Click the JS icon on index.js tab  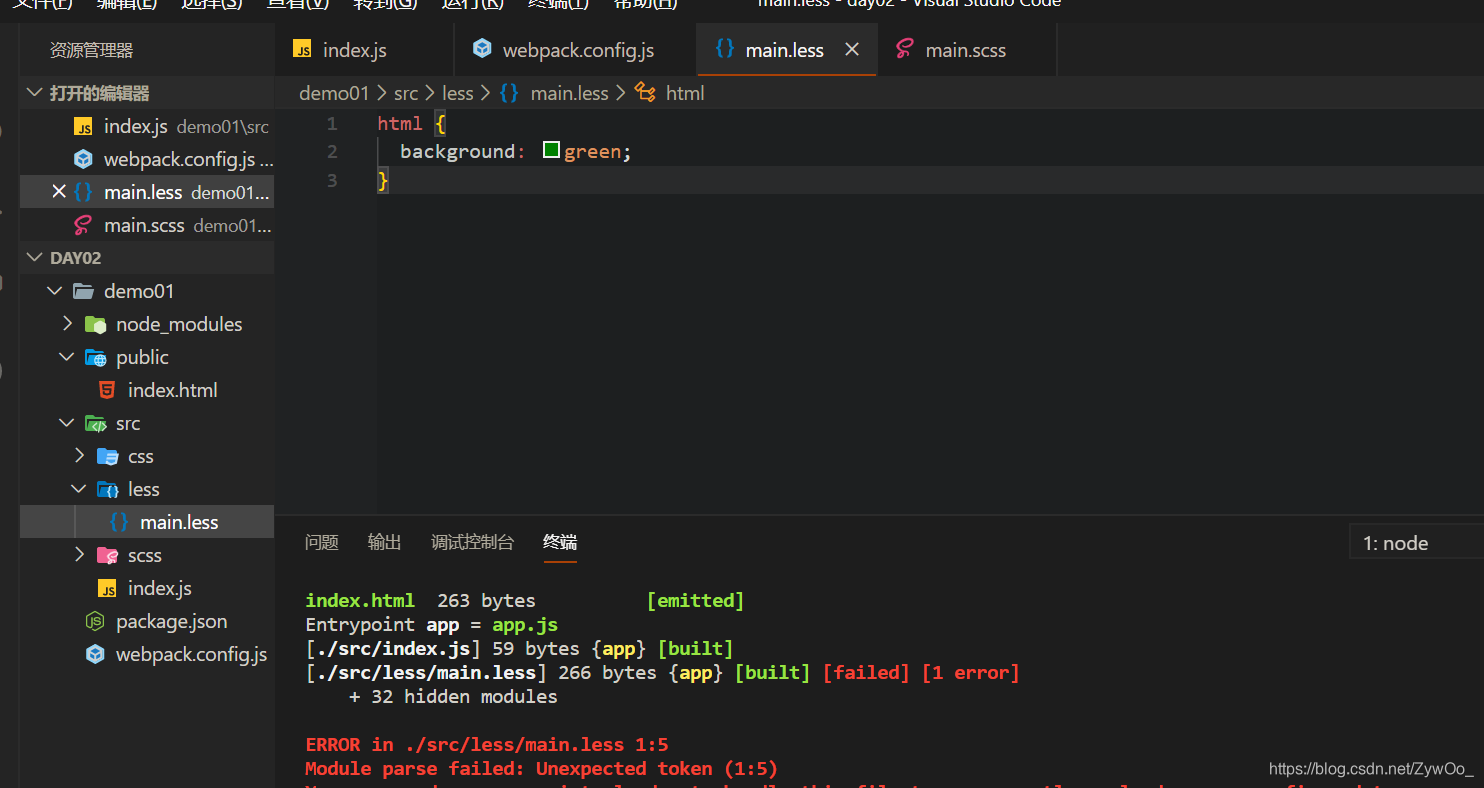302,49
